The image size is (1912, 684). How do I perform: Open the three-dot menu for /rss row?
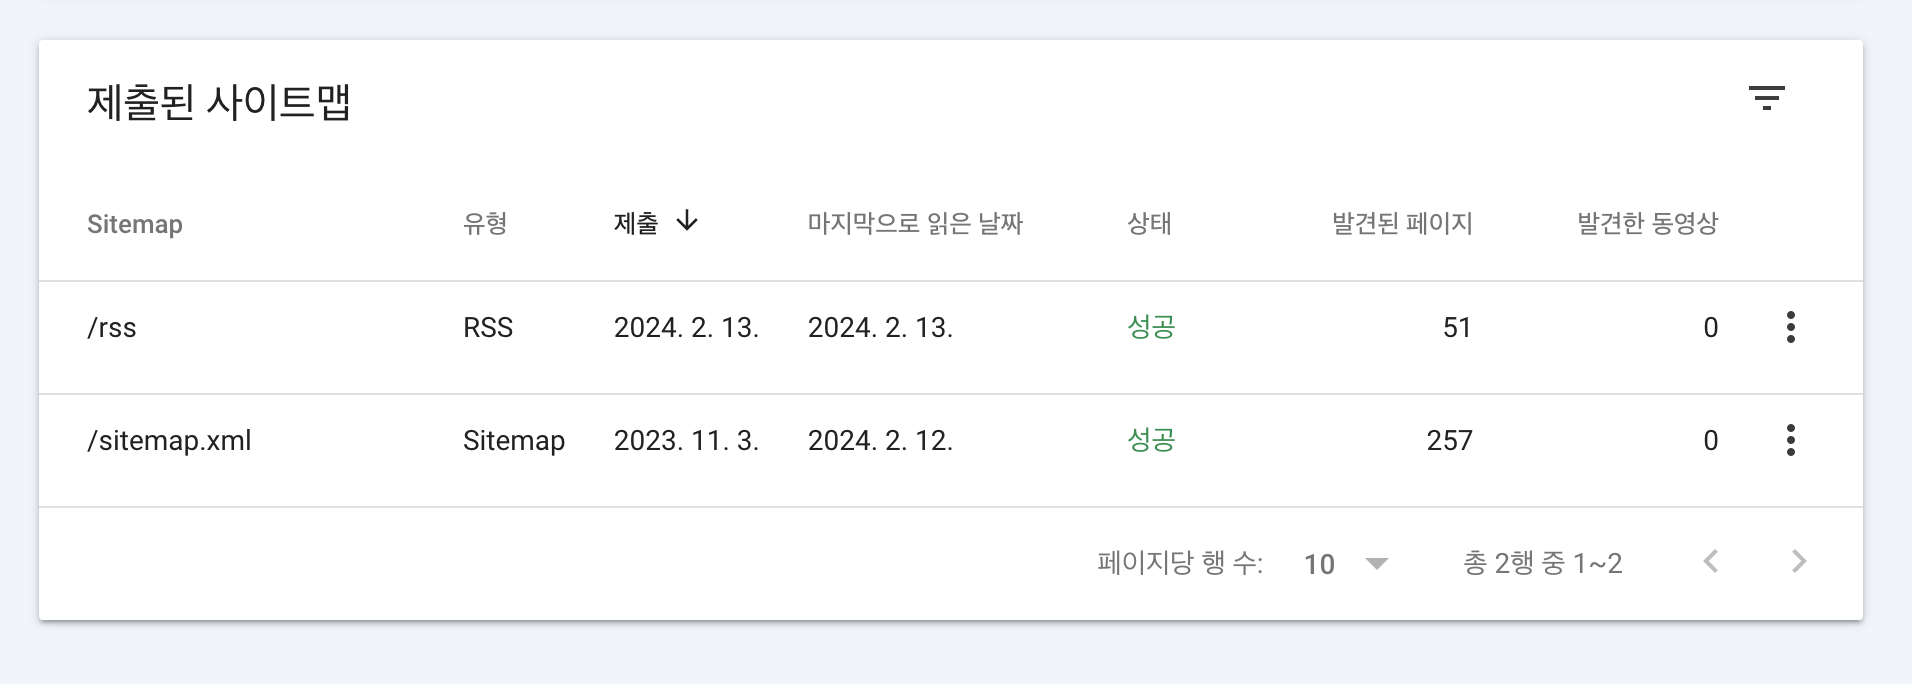pyautogui.click(x=1791, y=327)
